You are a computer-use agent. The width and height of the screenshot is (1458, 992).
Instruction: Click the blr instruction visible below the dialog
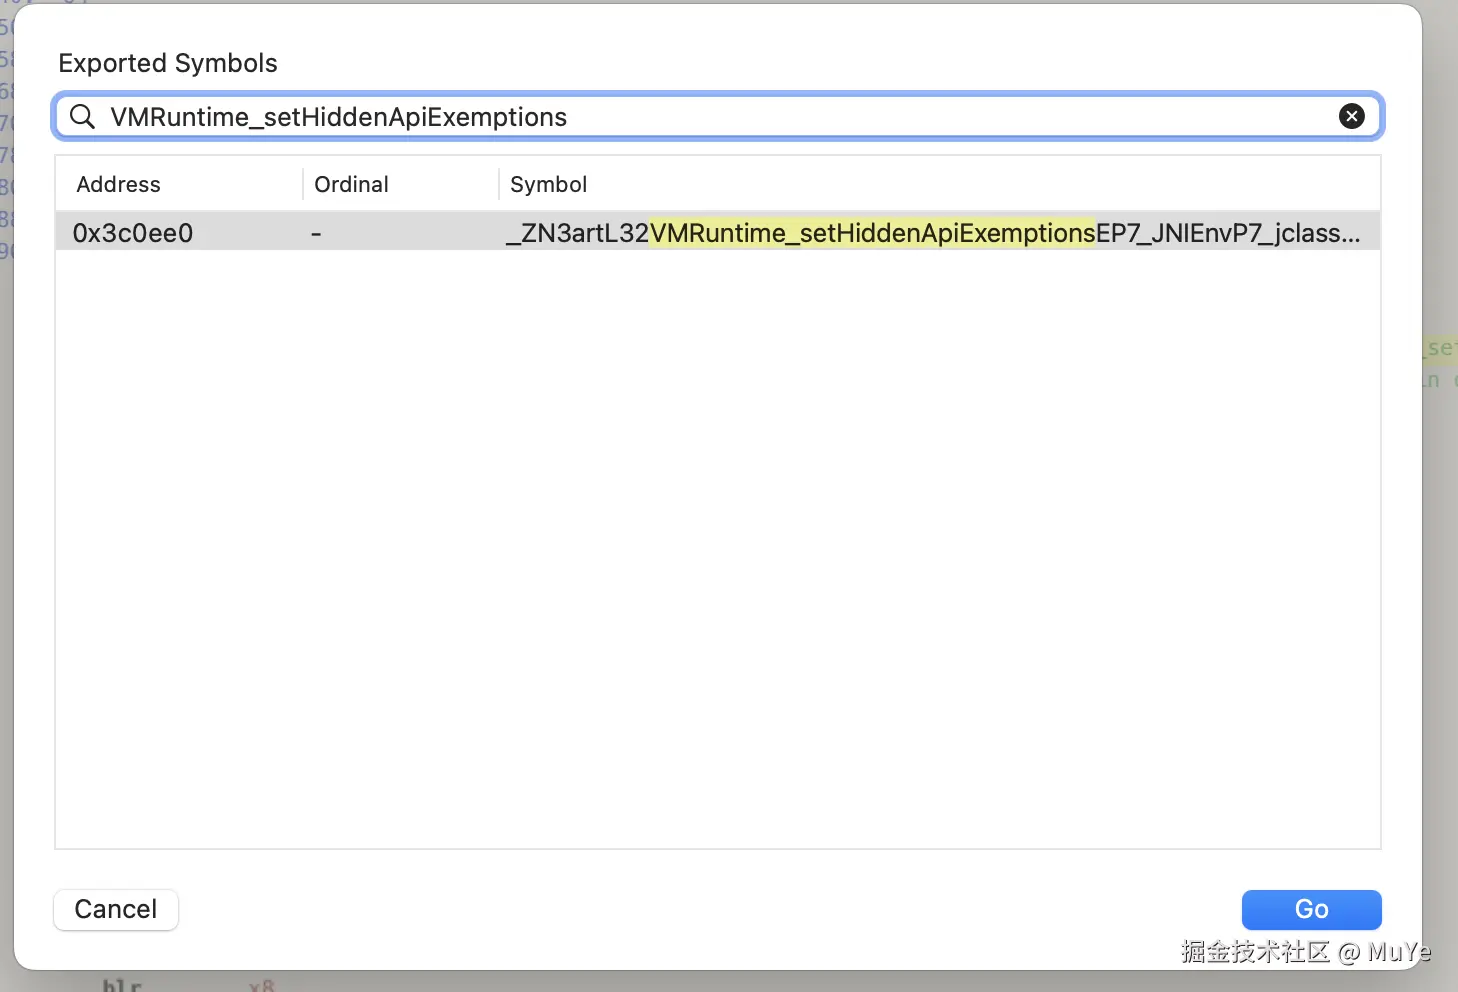pyautogui.click(x=120, y=984)
